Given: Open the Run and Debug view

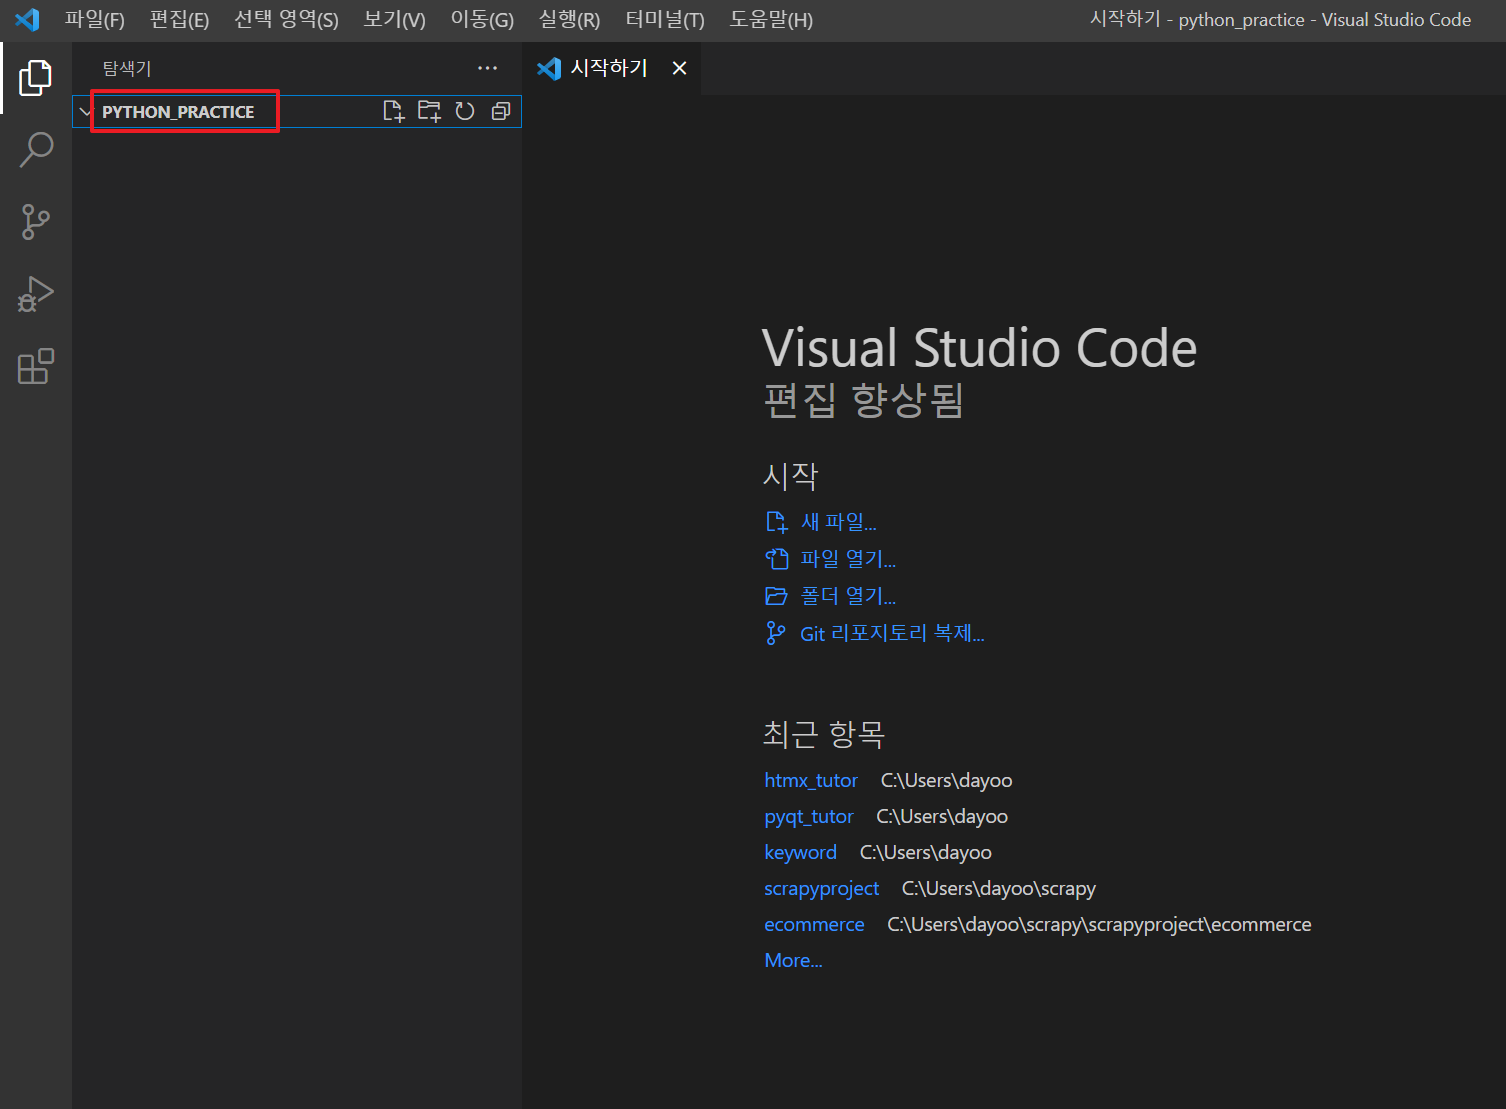Looking at the screenshot, I should 36,294.
